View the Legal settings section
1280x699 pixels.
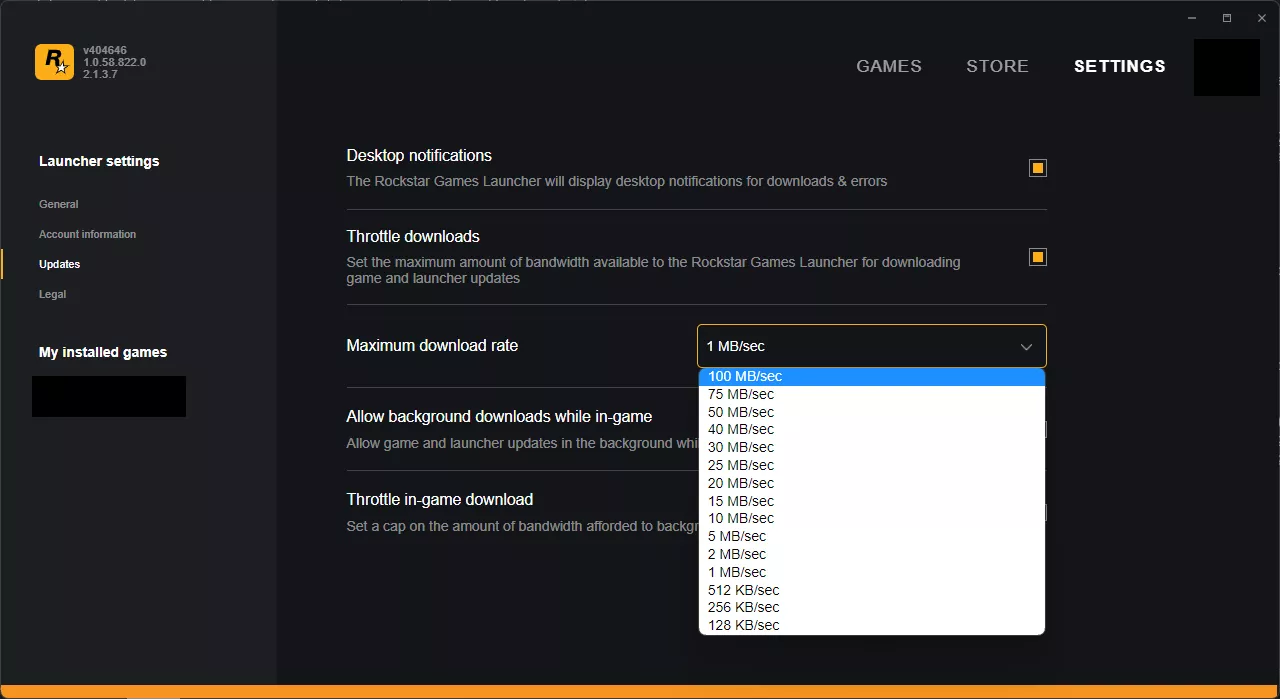[x=52, y=294]
